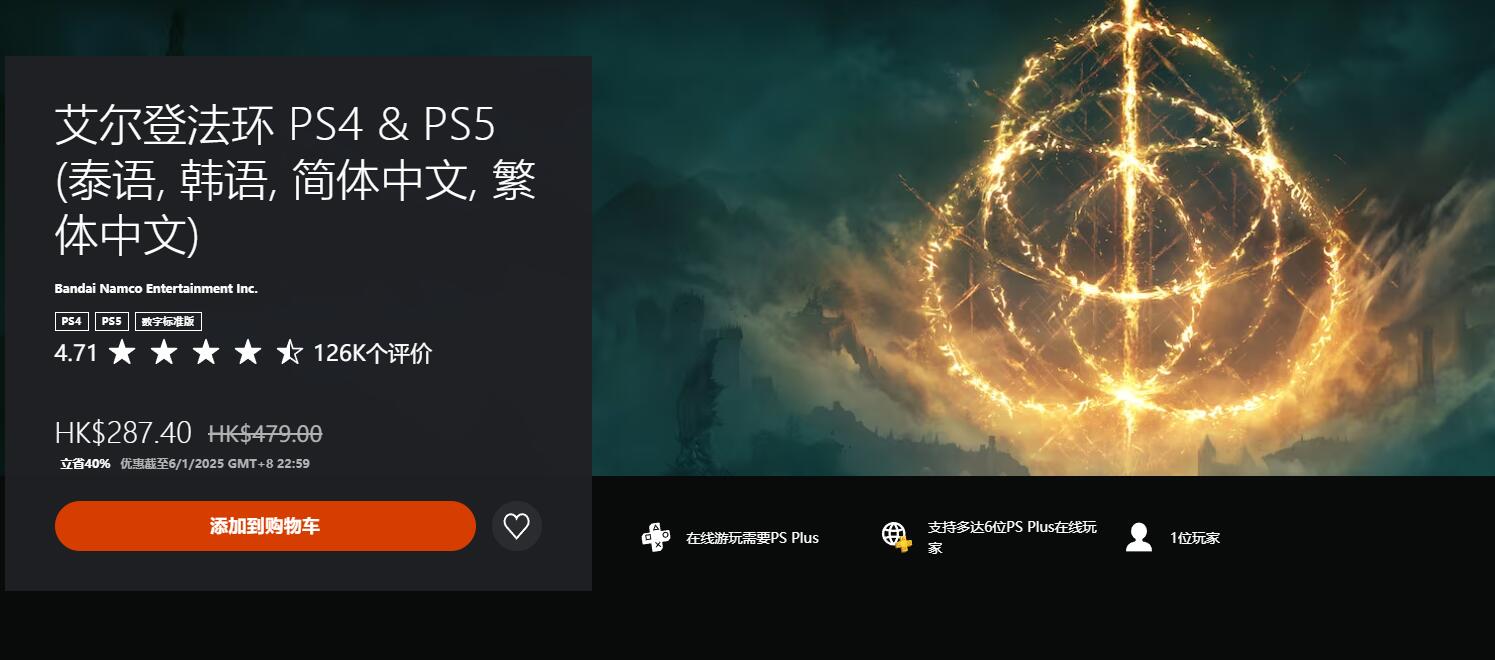Click the discounted price HK$287.40
1495x660 pixels.
point(123,433)
